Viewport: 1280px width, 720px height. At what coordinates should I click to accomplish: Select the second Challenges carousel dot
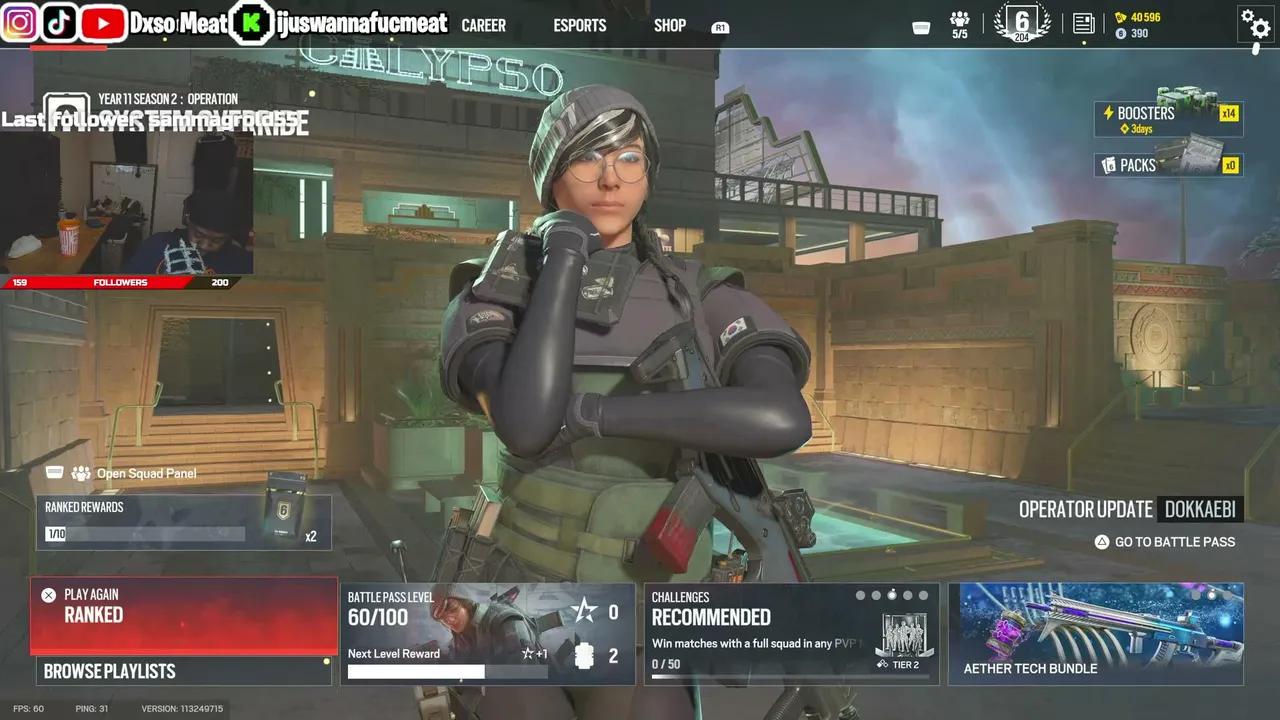876,595
